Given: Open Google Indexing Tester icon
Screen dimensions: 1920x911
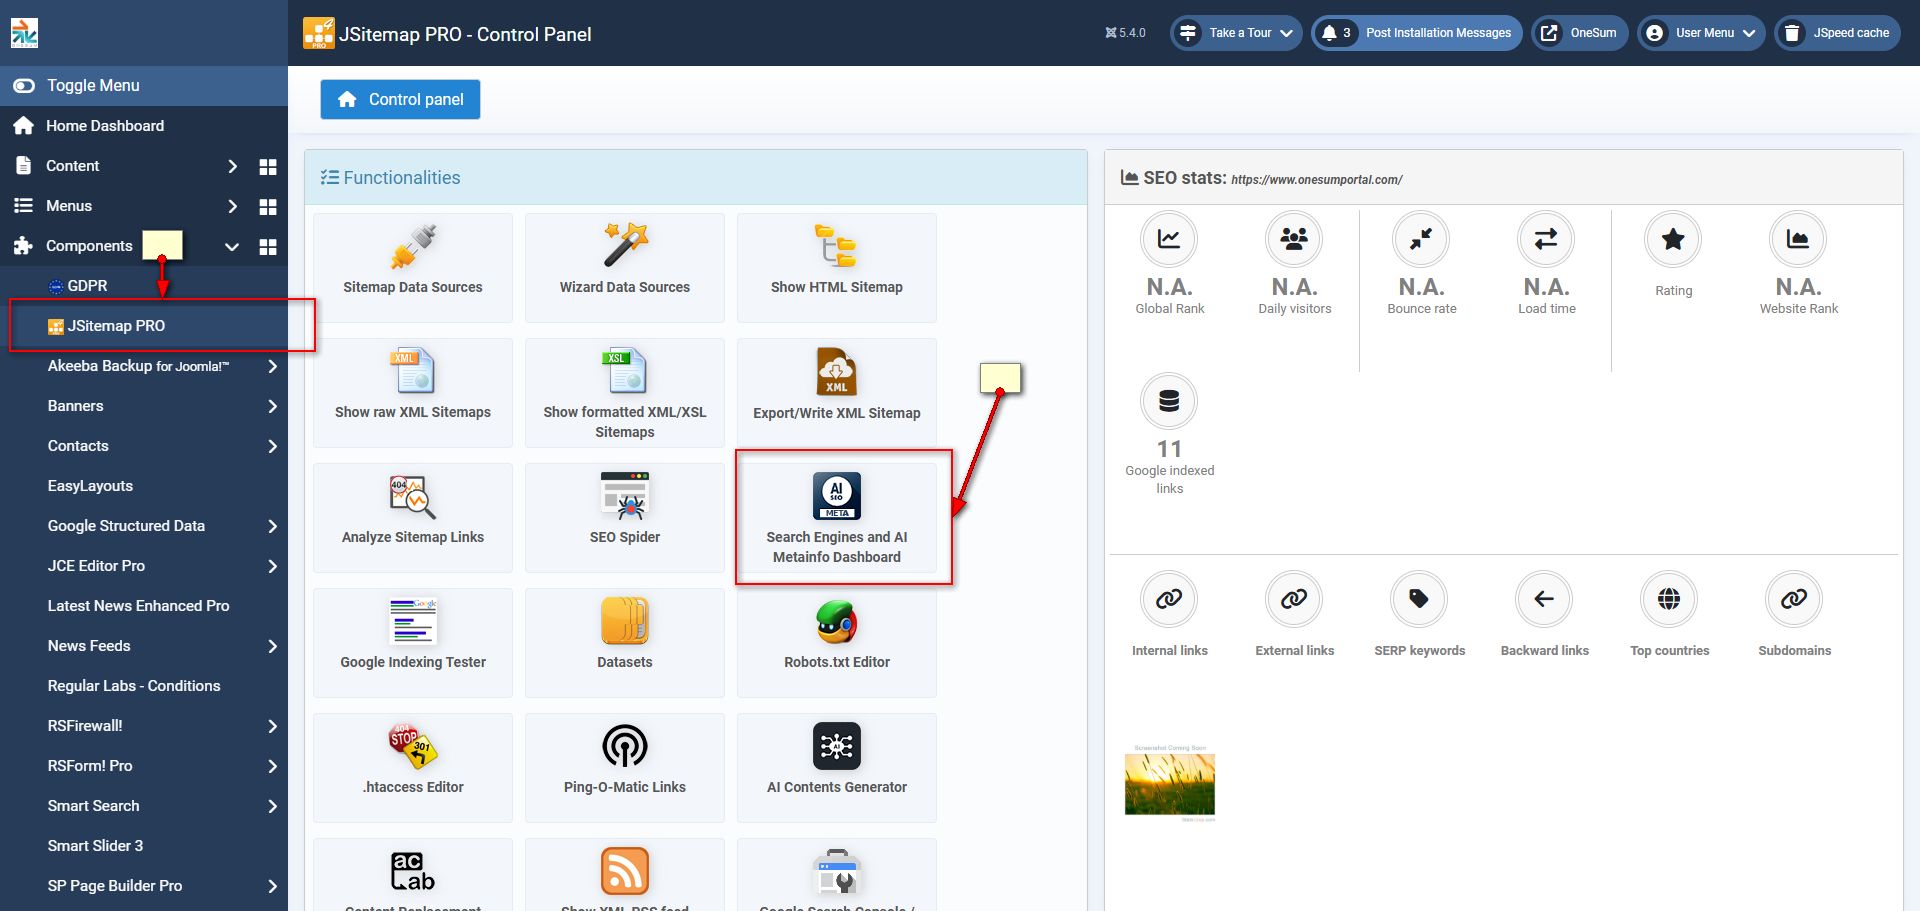Looking at the screenshot, I should coord(413,622).
